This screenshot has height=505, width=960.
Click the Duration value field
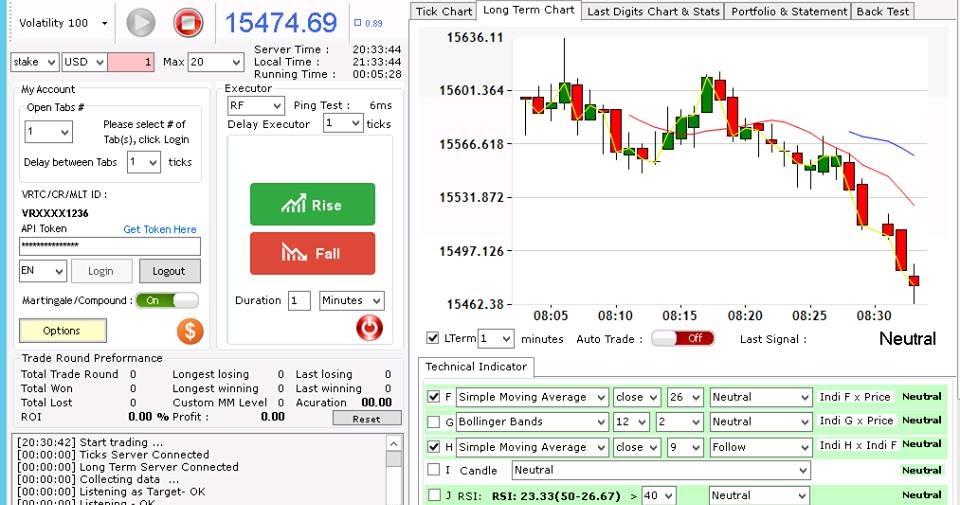299,301
